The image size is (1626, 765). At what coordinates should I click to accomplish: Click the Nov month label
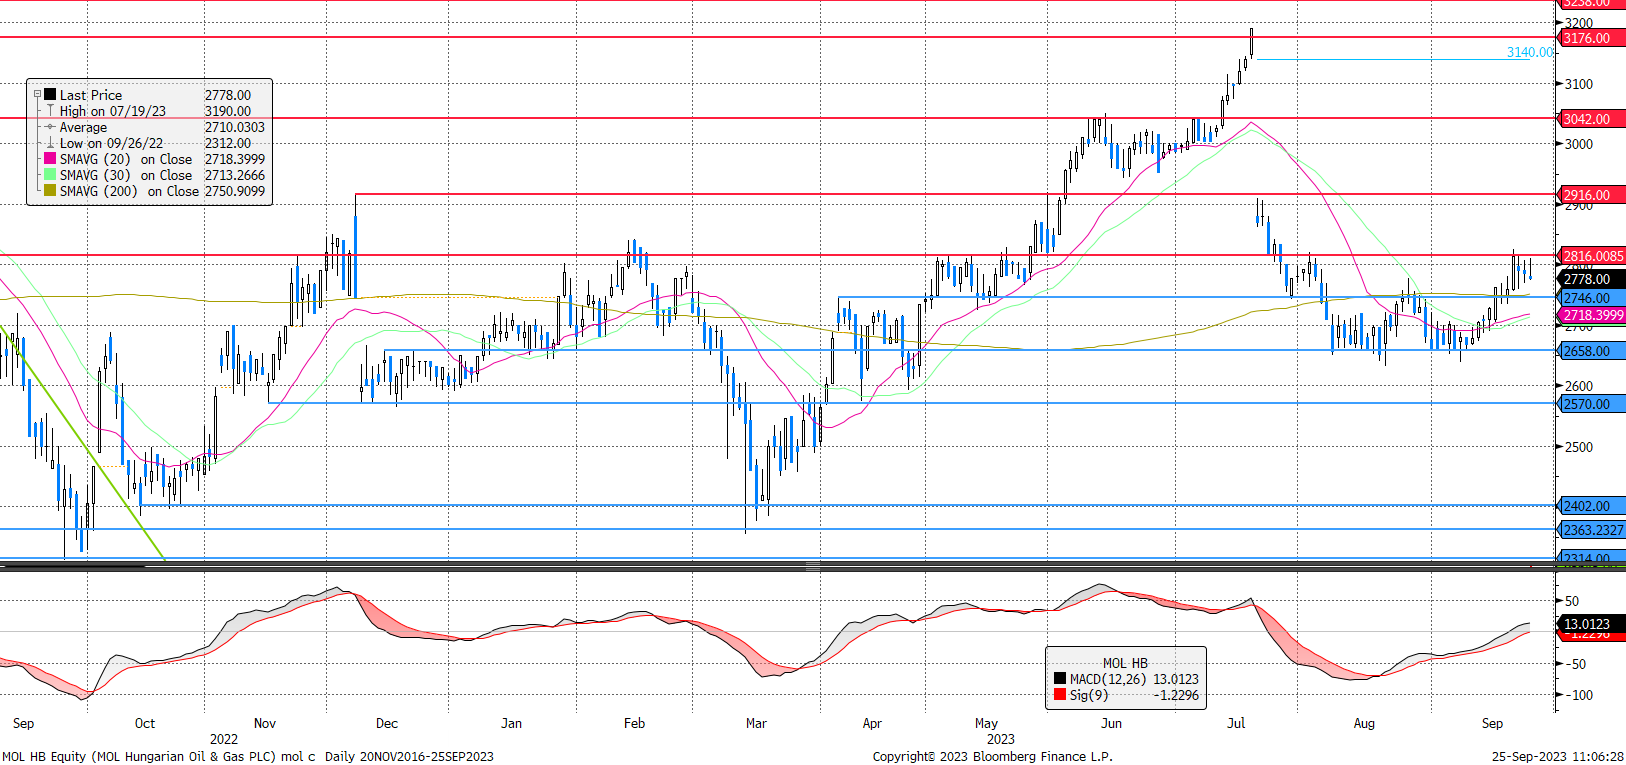[x=265, y=723]
